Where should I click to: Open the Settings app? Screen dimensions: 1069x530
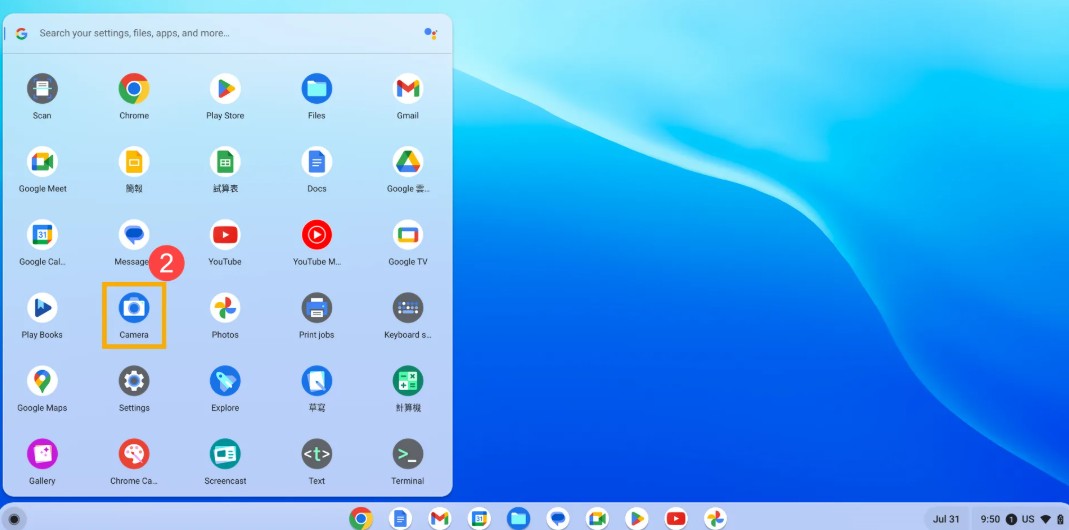coord(134,381)
